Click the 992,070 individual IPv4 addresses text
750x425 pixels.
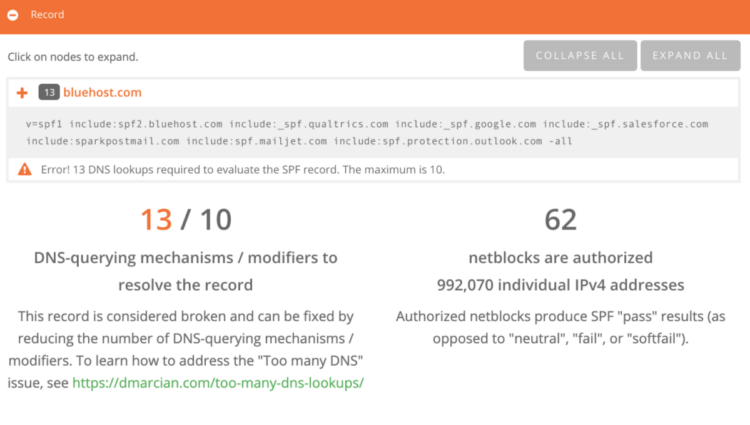tap(561, 285)
